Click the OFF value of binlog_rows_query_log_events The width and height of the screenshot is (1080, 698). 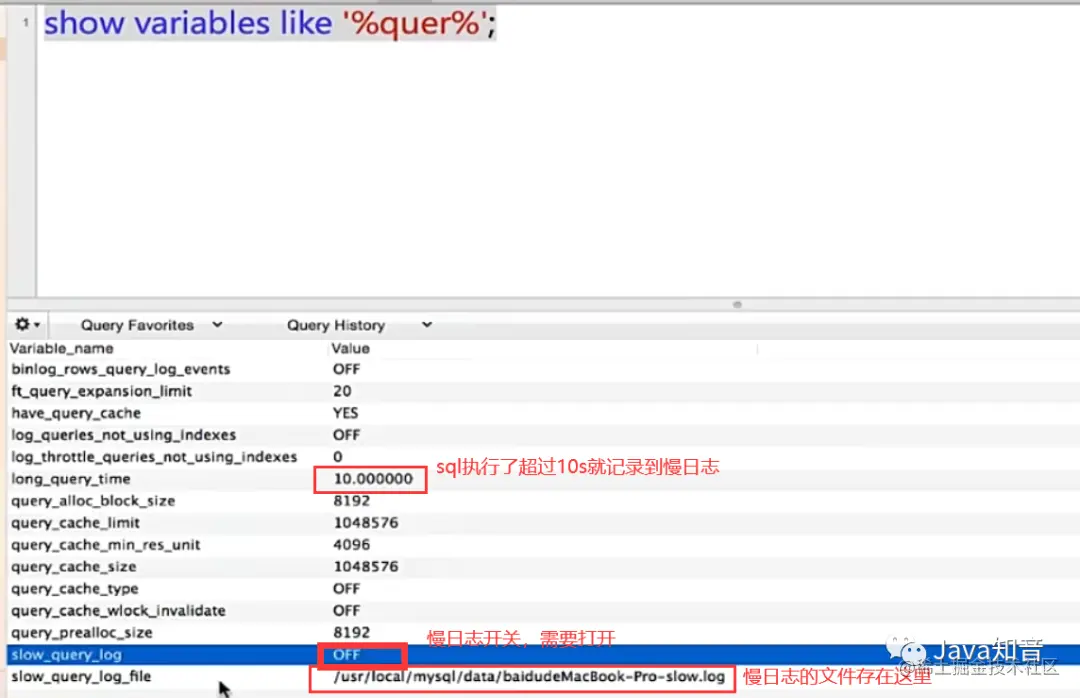(346, 369)
